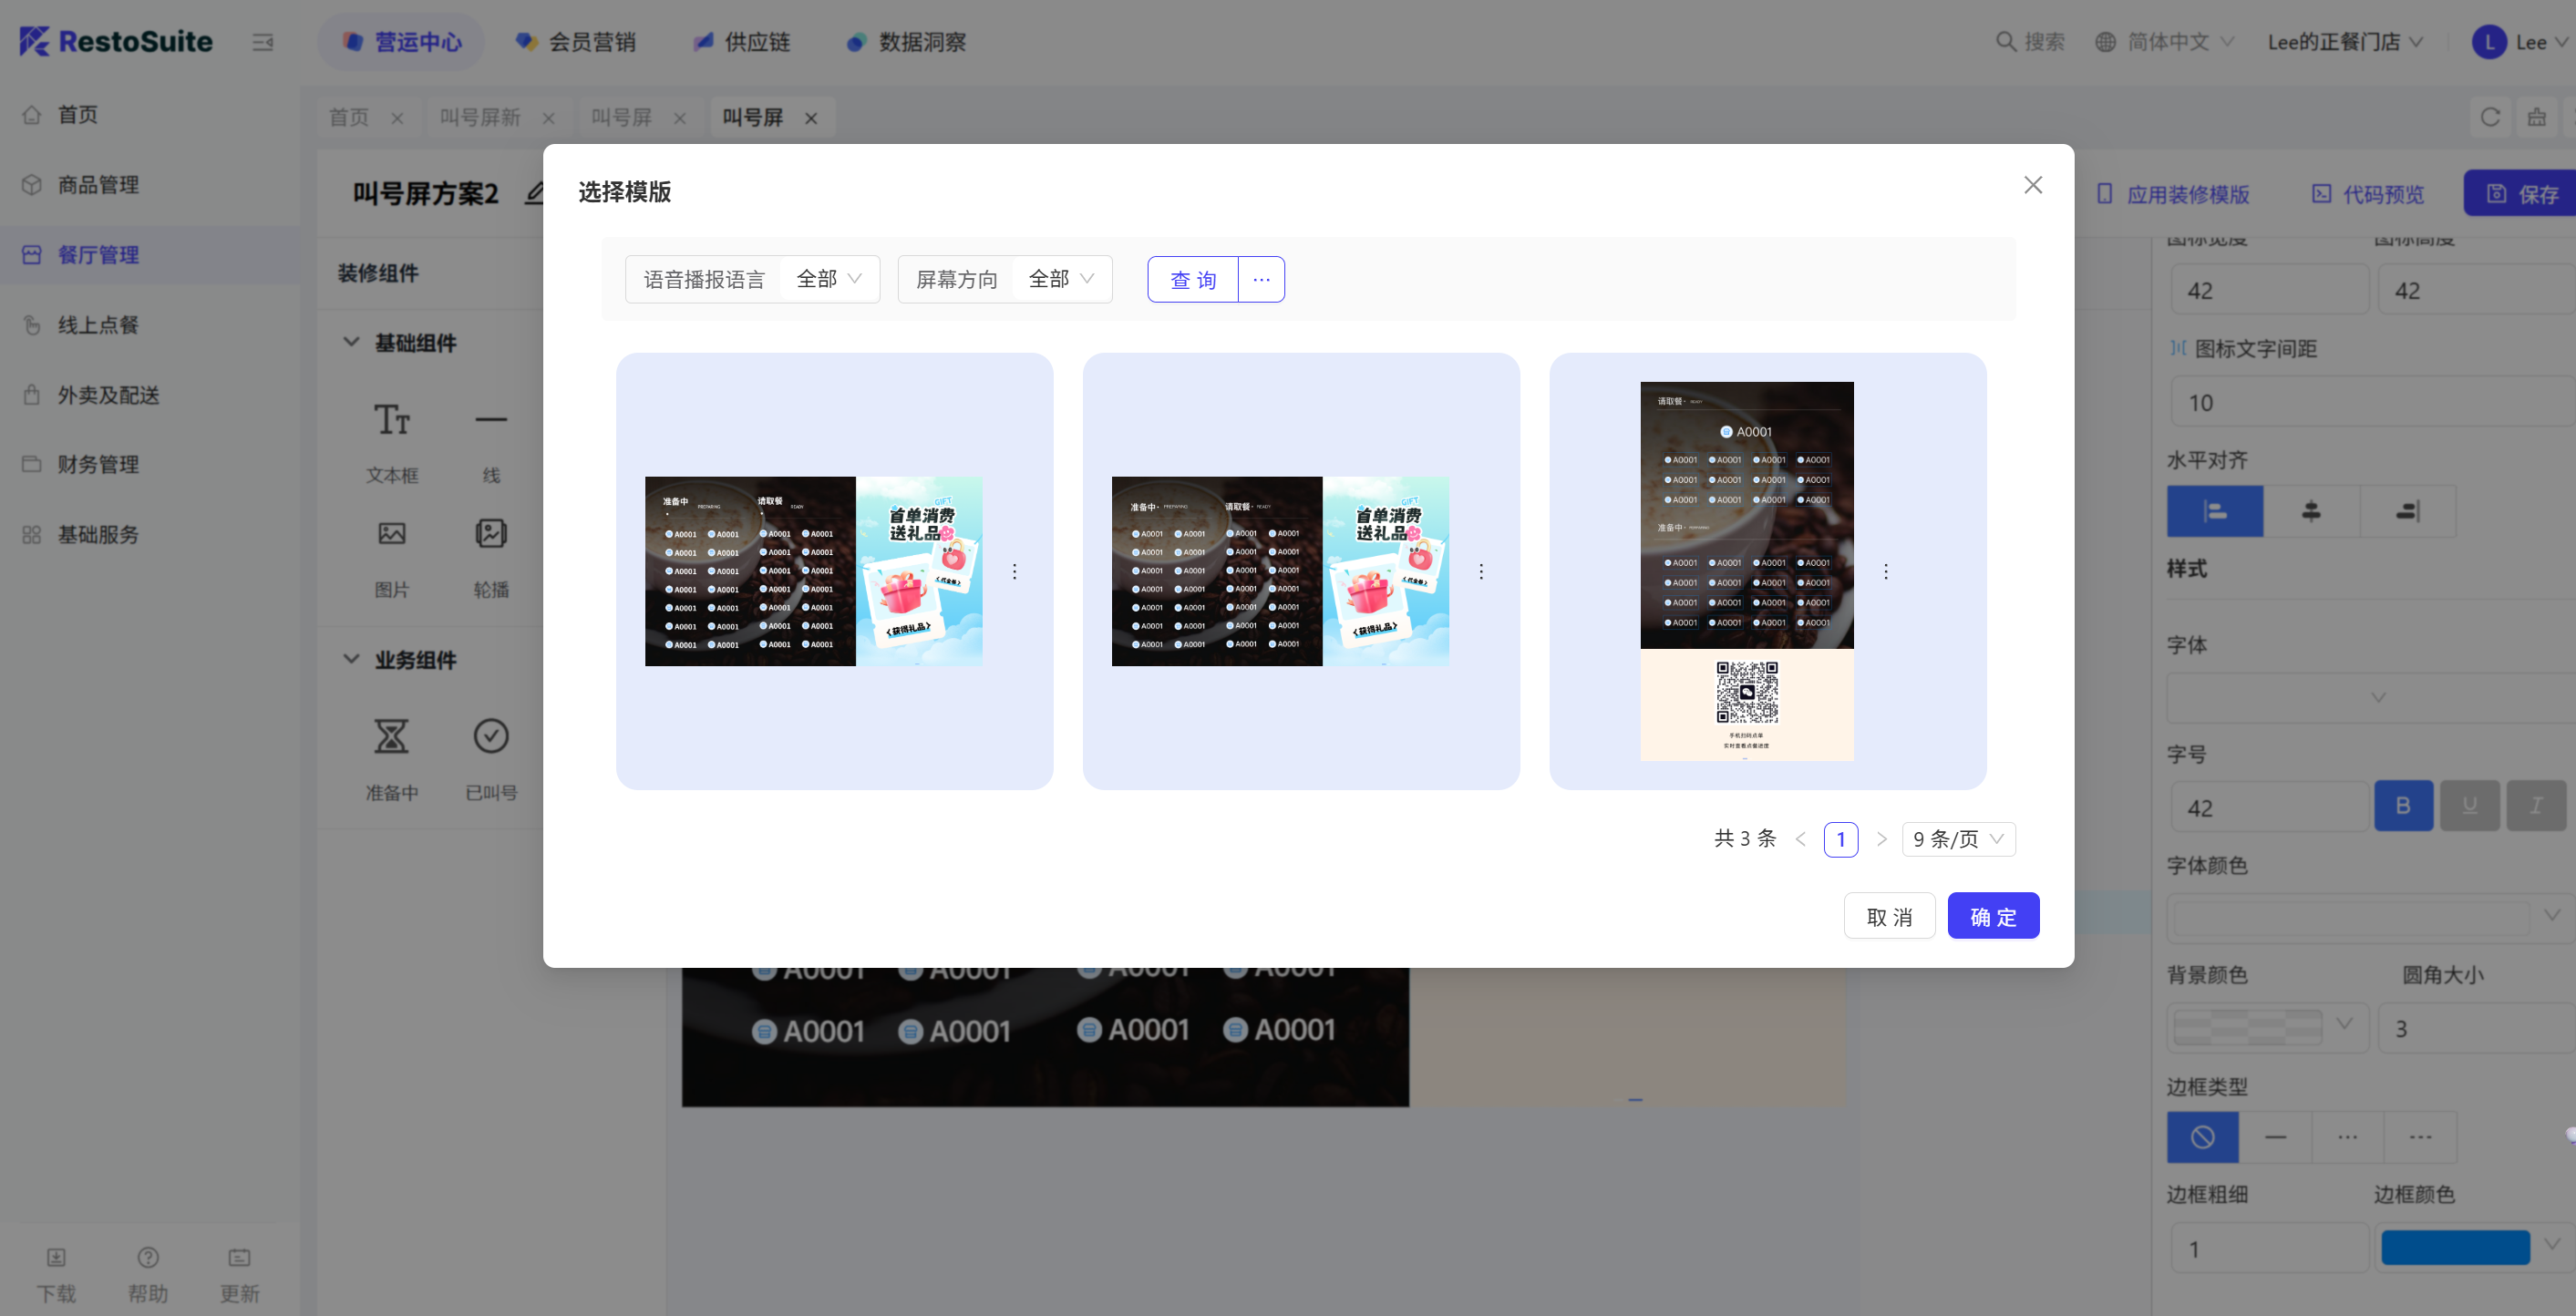Image resolution: width=2576 pixels, height=1316 pixels.
Task: Open the 语音播报语言 dropdown
Action: (x=828, y=279)
